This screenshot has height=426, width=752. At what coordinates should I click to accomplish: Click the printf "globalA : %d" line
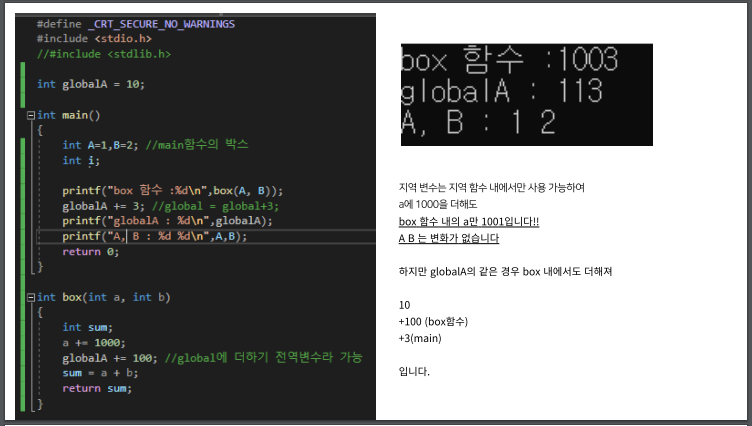pyautogui.click(x=167, y=221)
